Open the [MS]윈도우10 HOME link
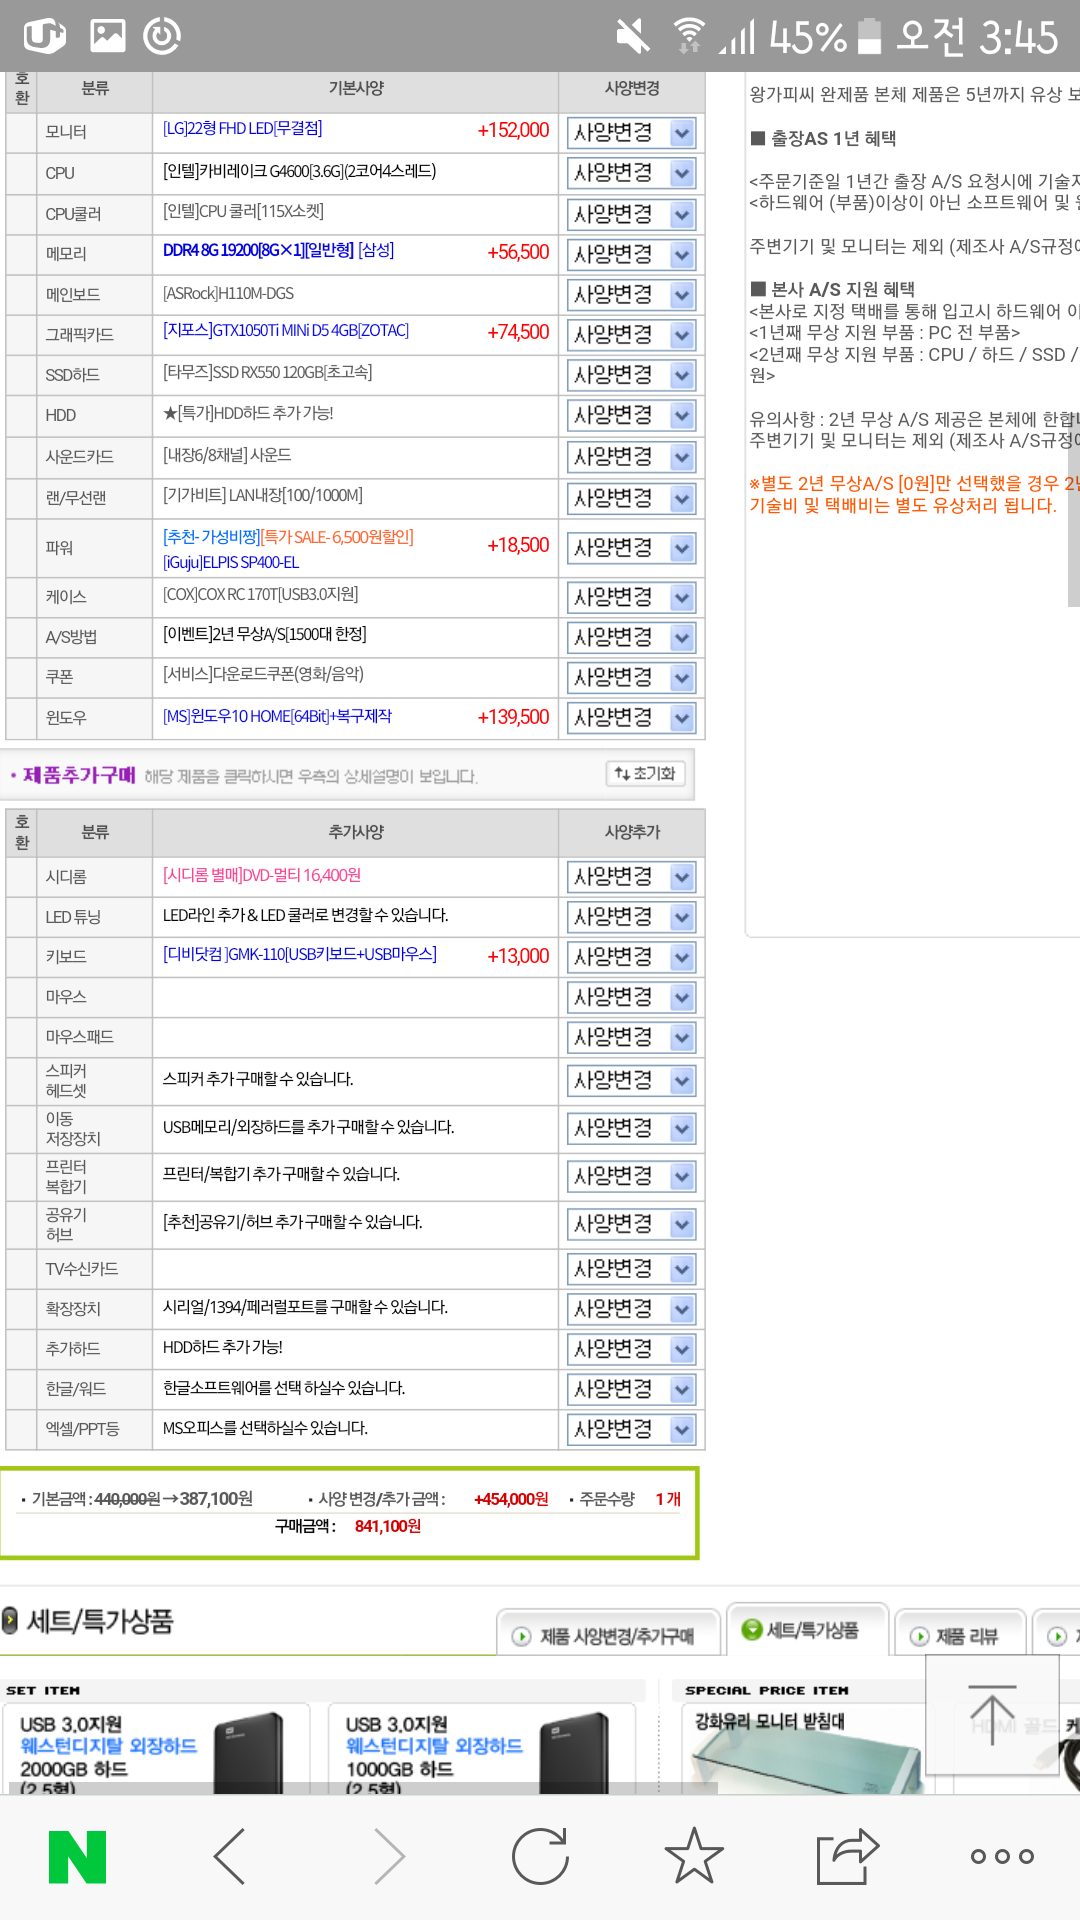 (x=278, y=716)
